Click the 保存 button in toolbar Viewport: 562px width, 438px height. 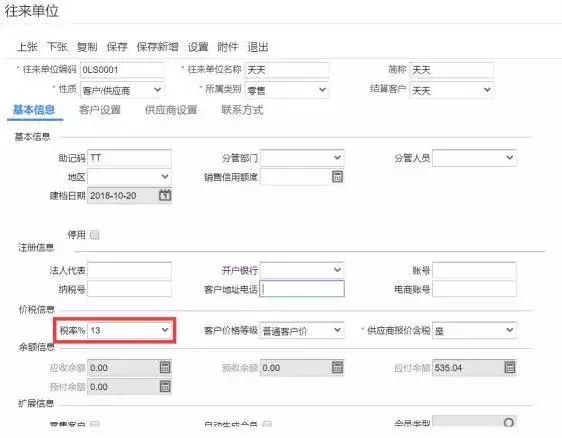click(x=117, y=47)
